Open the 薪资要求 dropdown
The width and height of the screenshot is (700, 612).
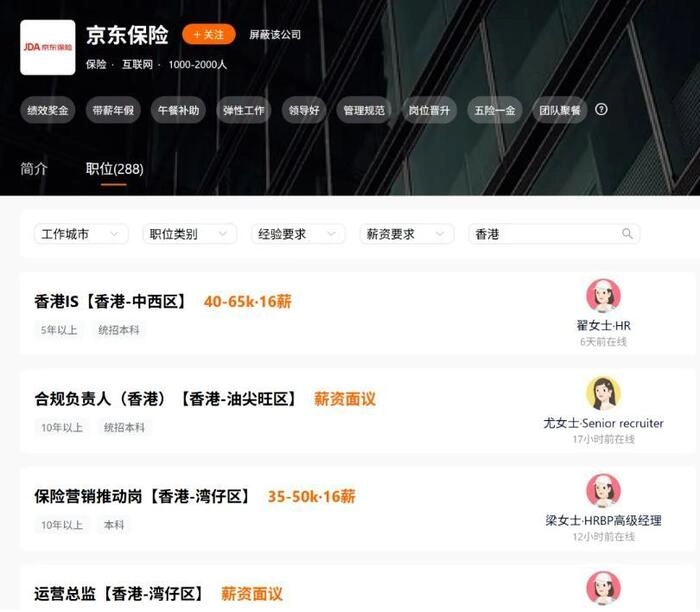(407, 234)
